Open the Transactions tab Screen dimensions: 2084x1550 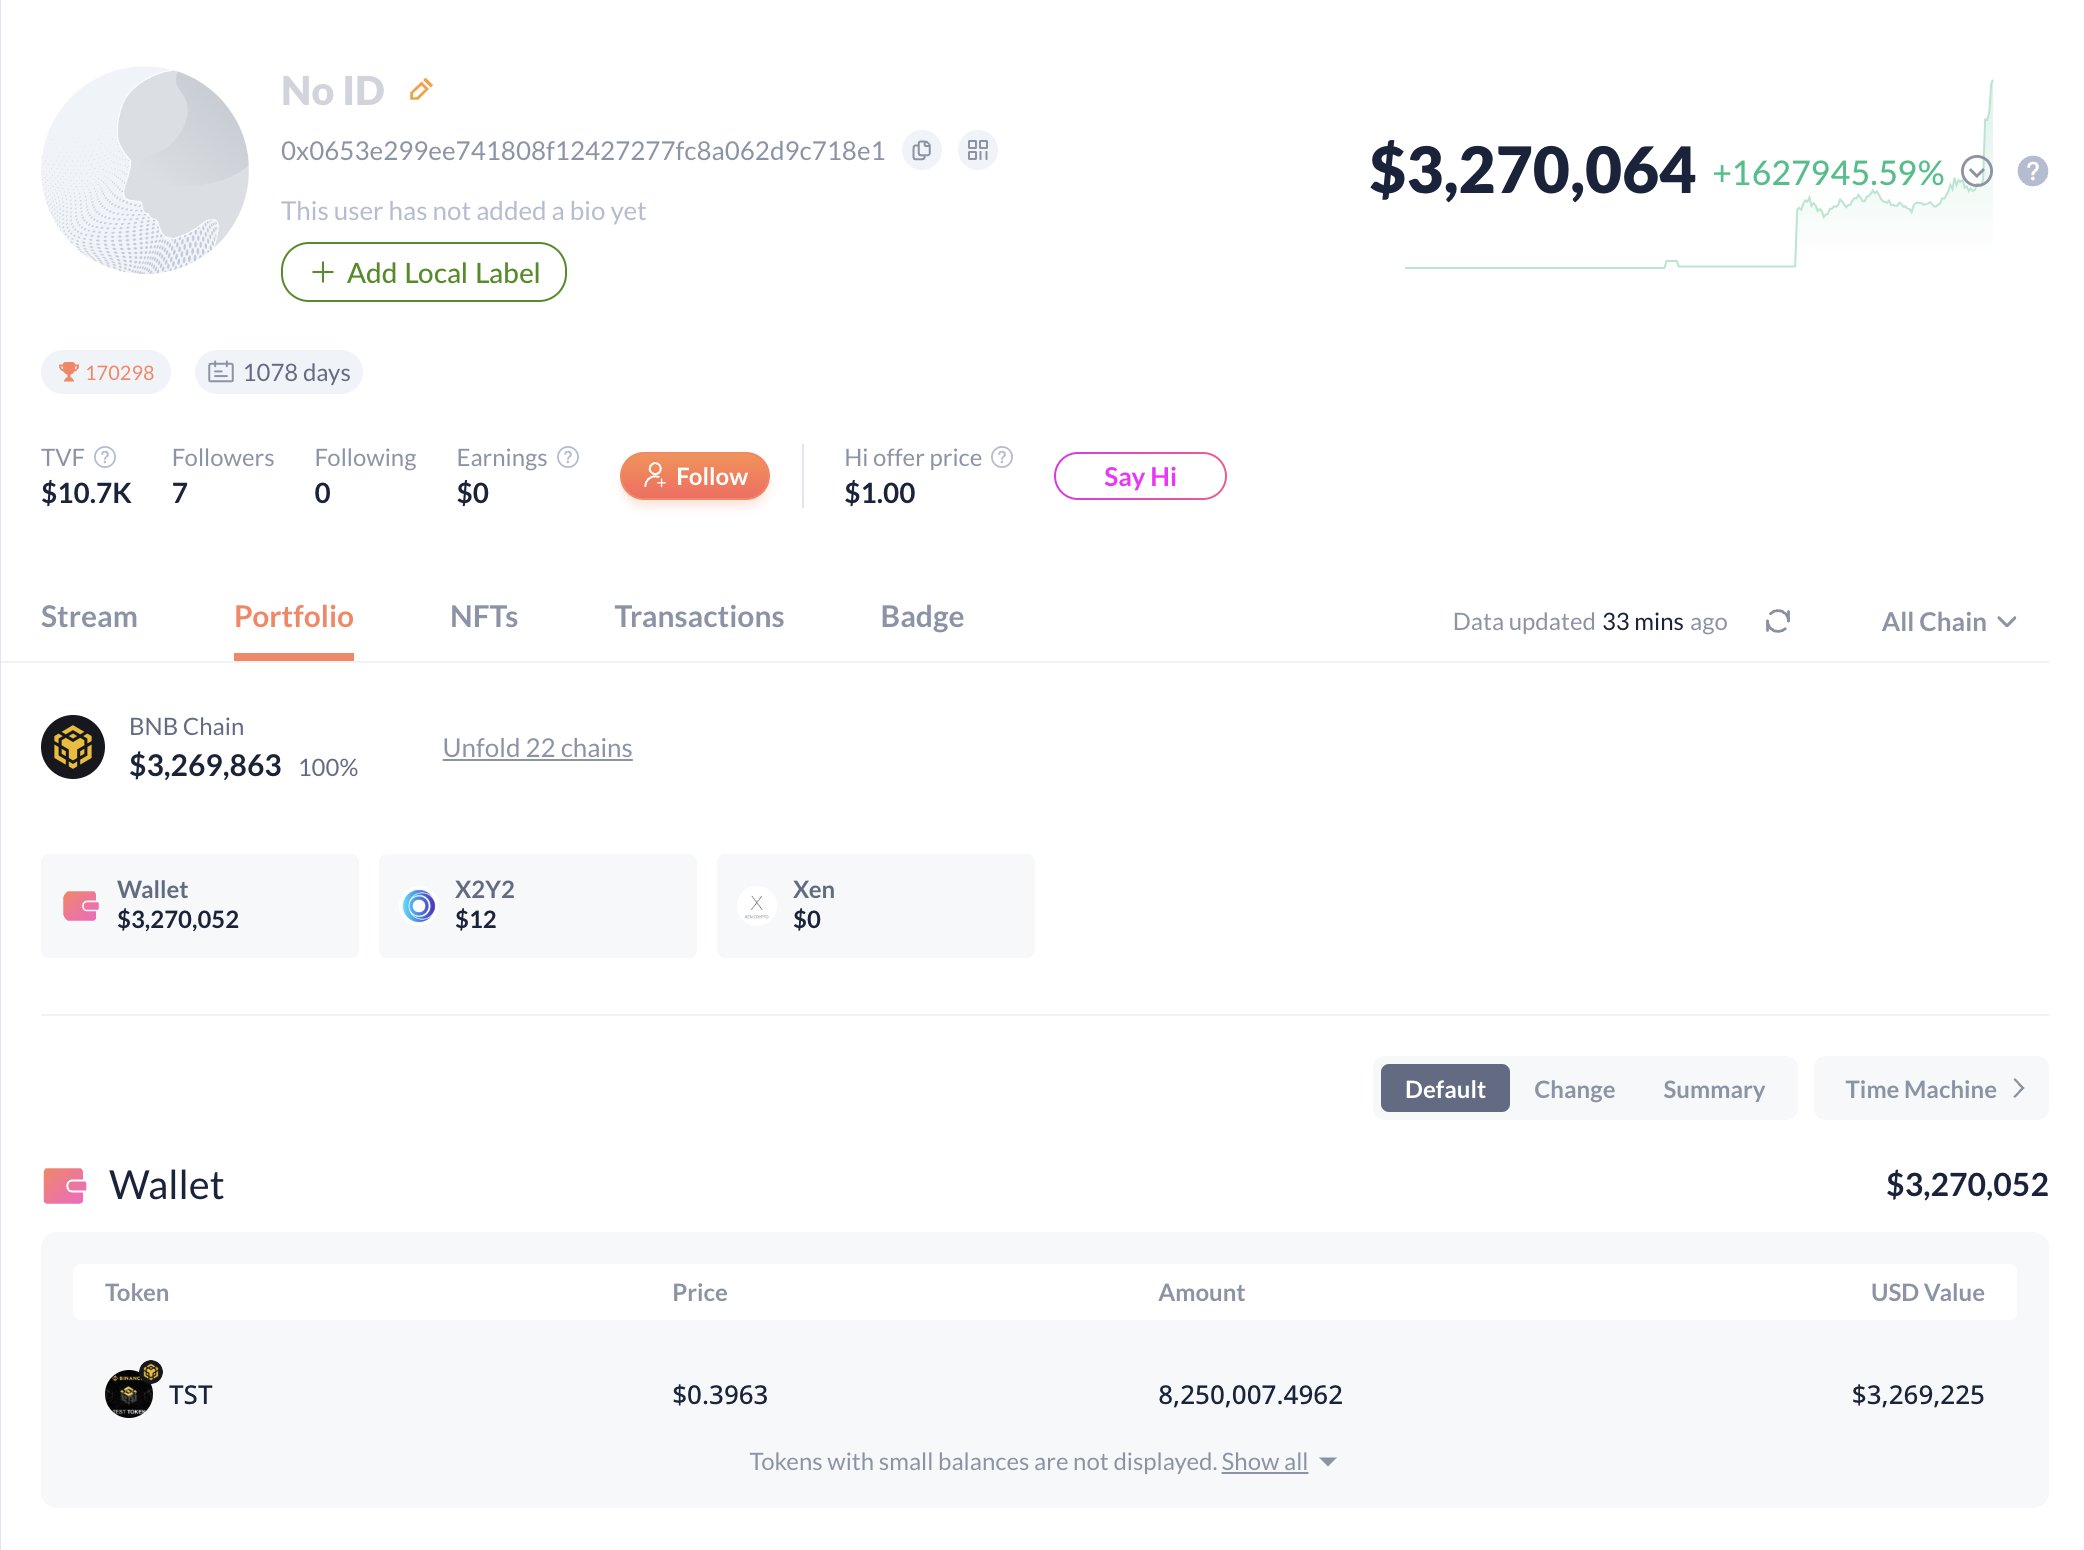click(699, 617)
